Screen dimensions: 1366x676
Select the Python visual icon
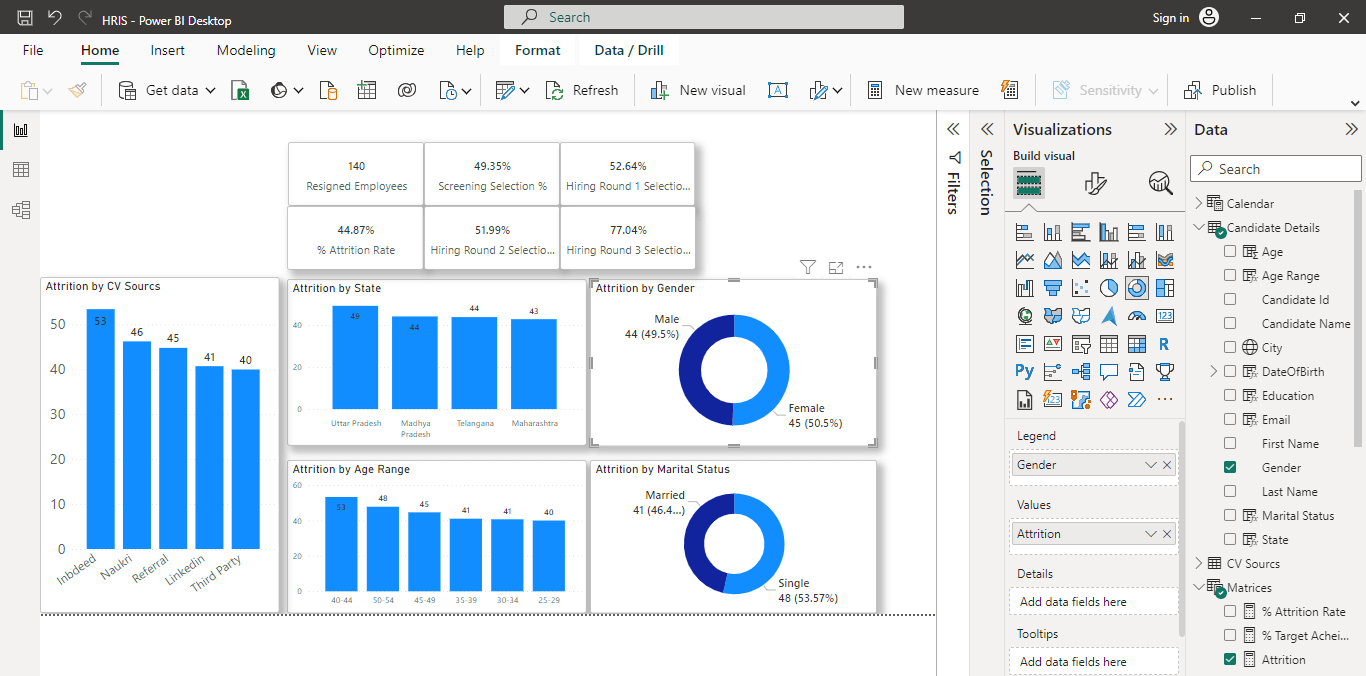[1024, 371]
